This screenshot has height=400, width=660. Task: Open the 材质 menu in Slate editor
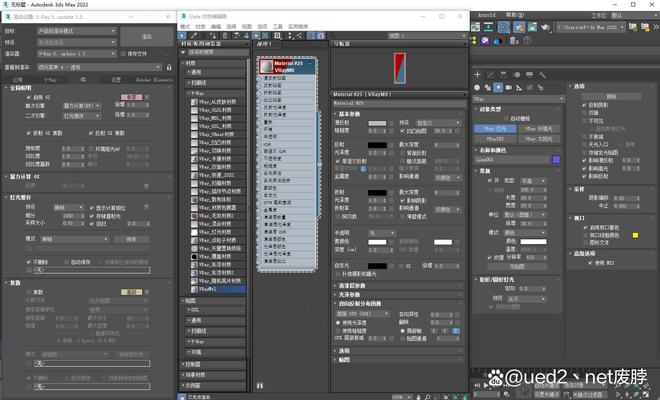[200, 26]
